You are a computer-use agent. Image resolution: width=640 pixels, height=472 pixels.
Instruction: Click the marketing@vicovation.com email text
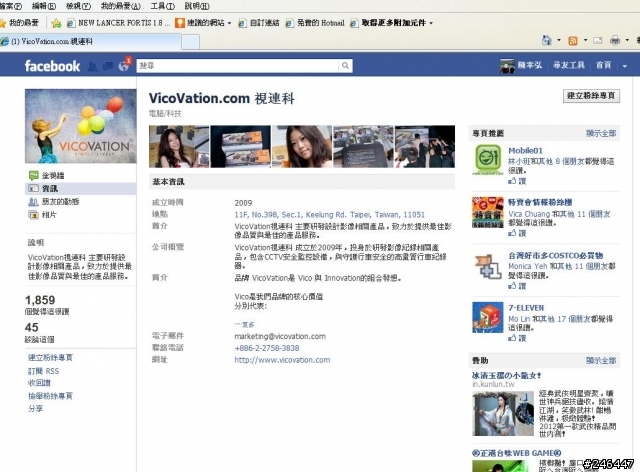click(x=280, y=336)
